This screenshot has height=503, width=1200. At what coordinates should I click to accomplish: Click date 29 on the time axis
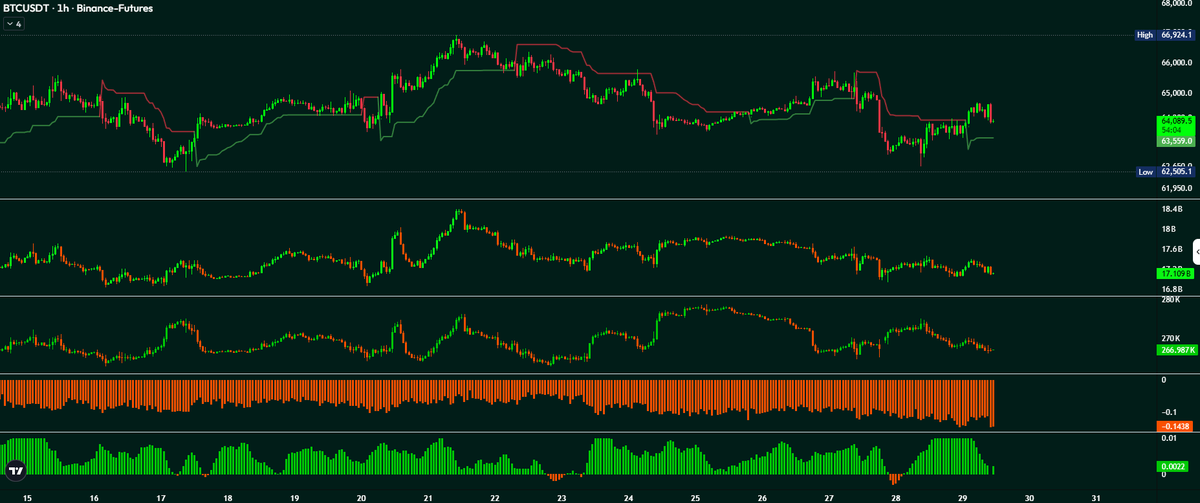coord(963,496)
